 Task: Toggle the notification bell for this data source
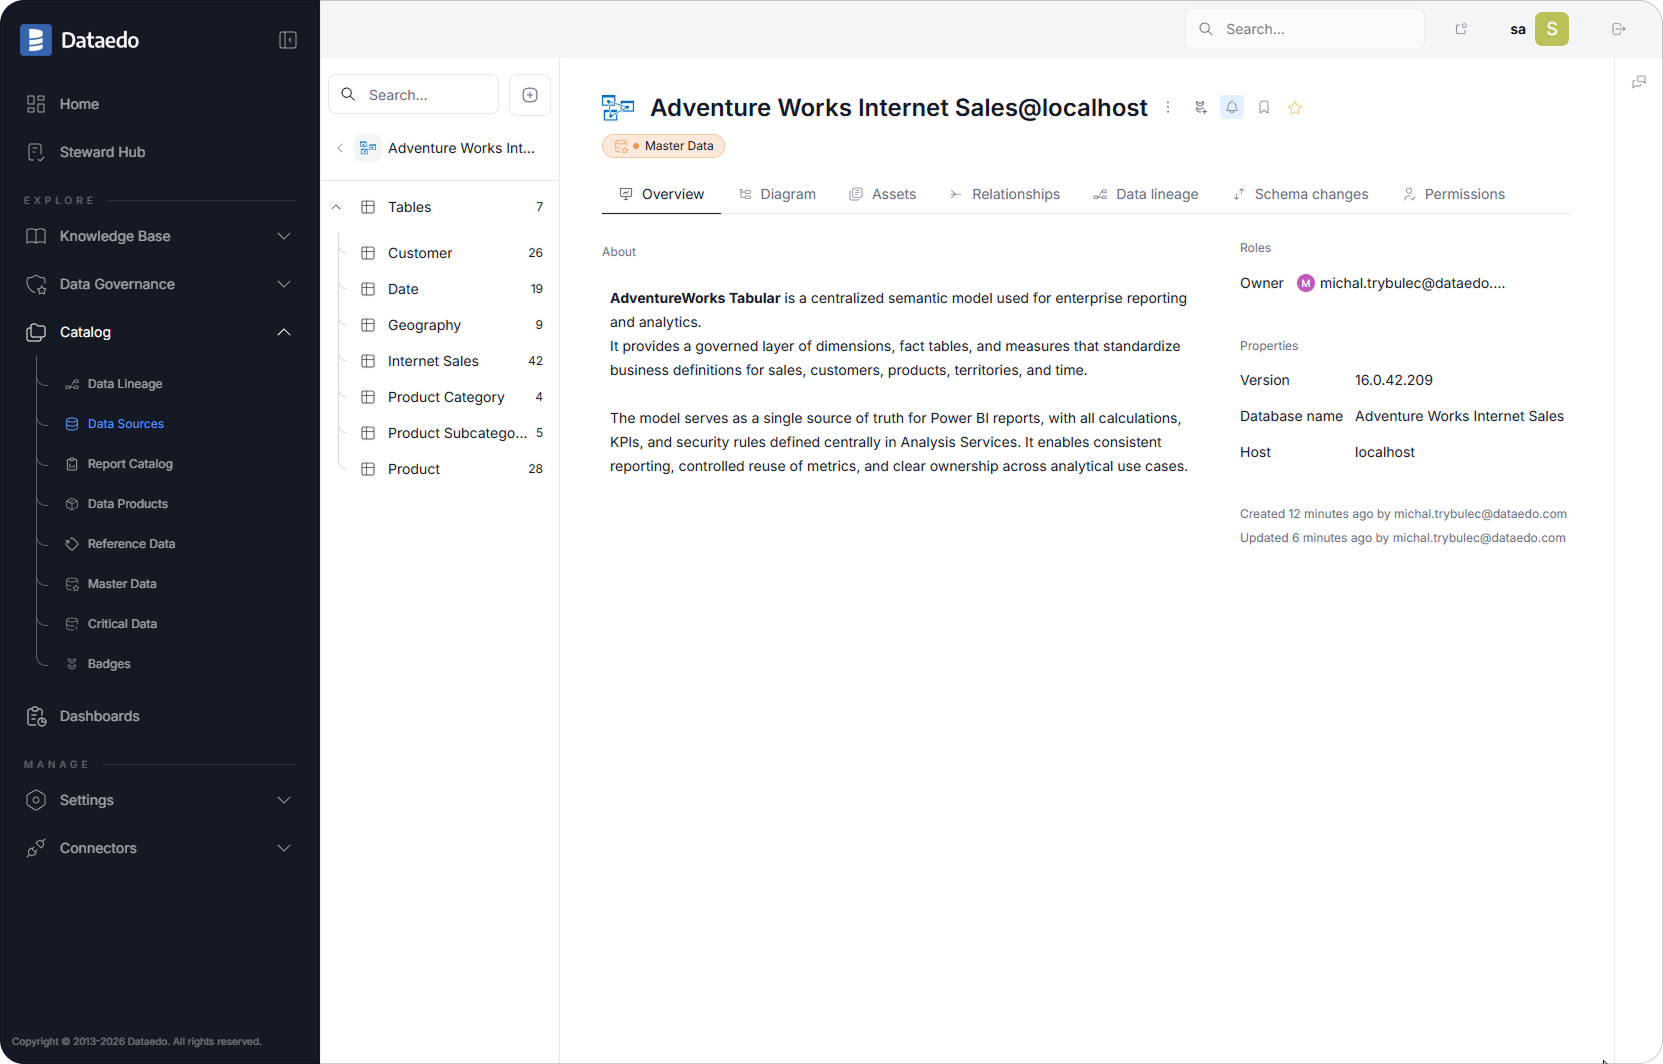click(x=1231, y=107)
